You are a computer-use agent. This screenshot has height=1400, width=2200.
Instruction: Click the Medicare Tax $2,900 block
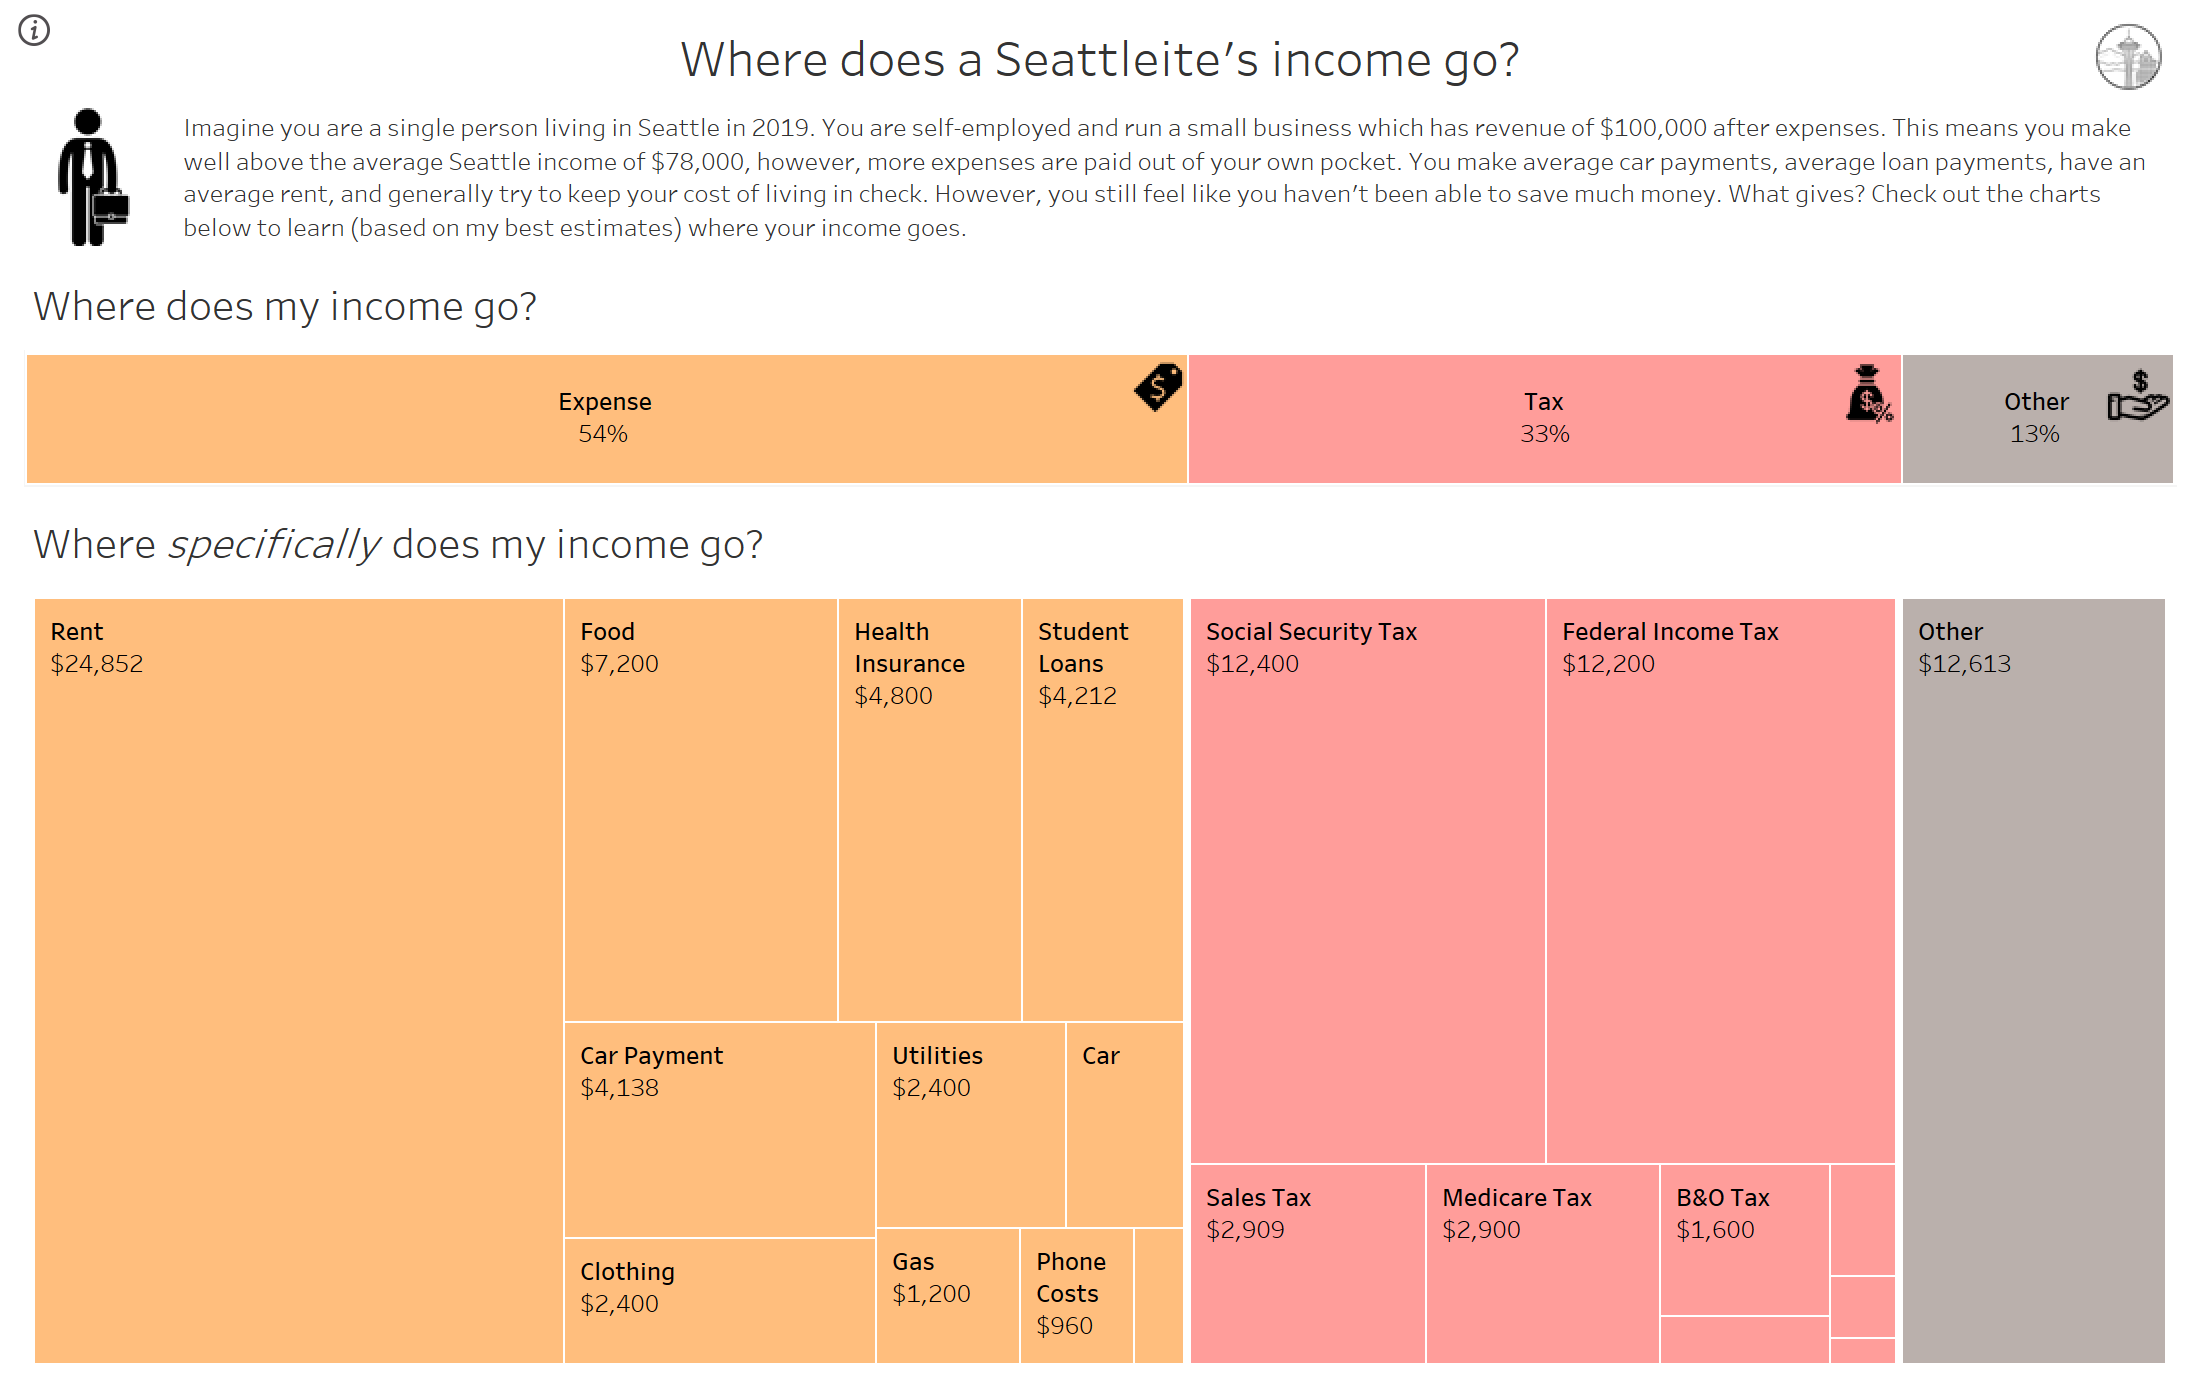pyautogui.click(x=1543, y=1264)
